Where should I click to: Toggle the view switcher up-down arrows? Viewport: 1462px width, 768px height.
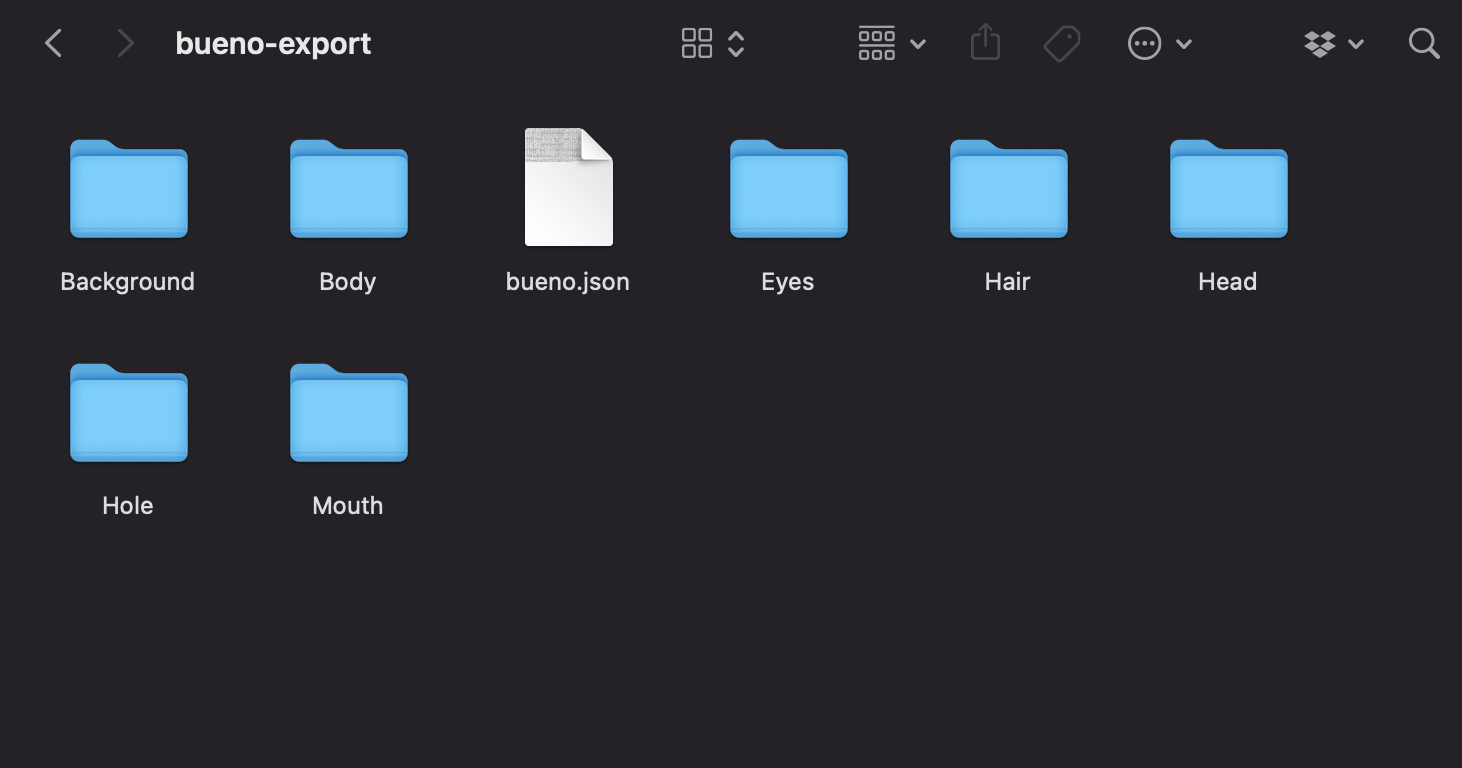point(736,43)
